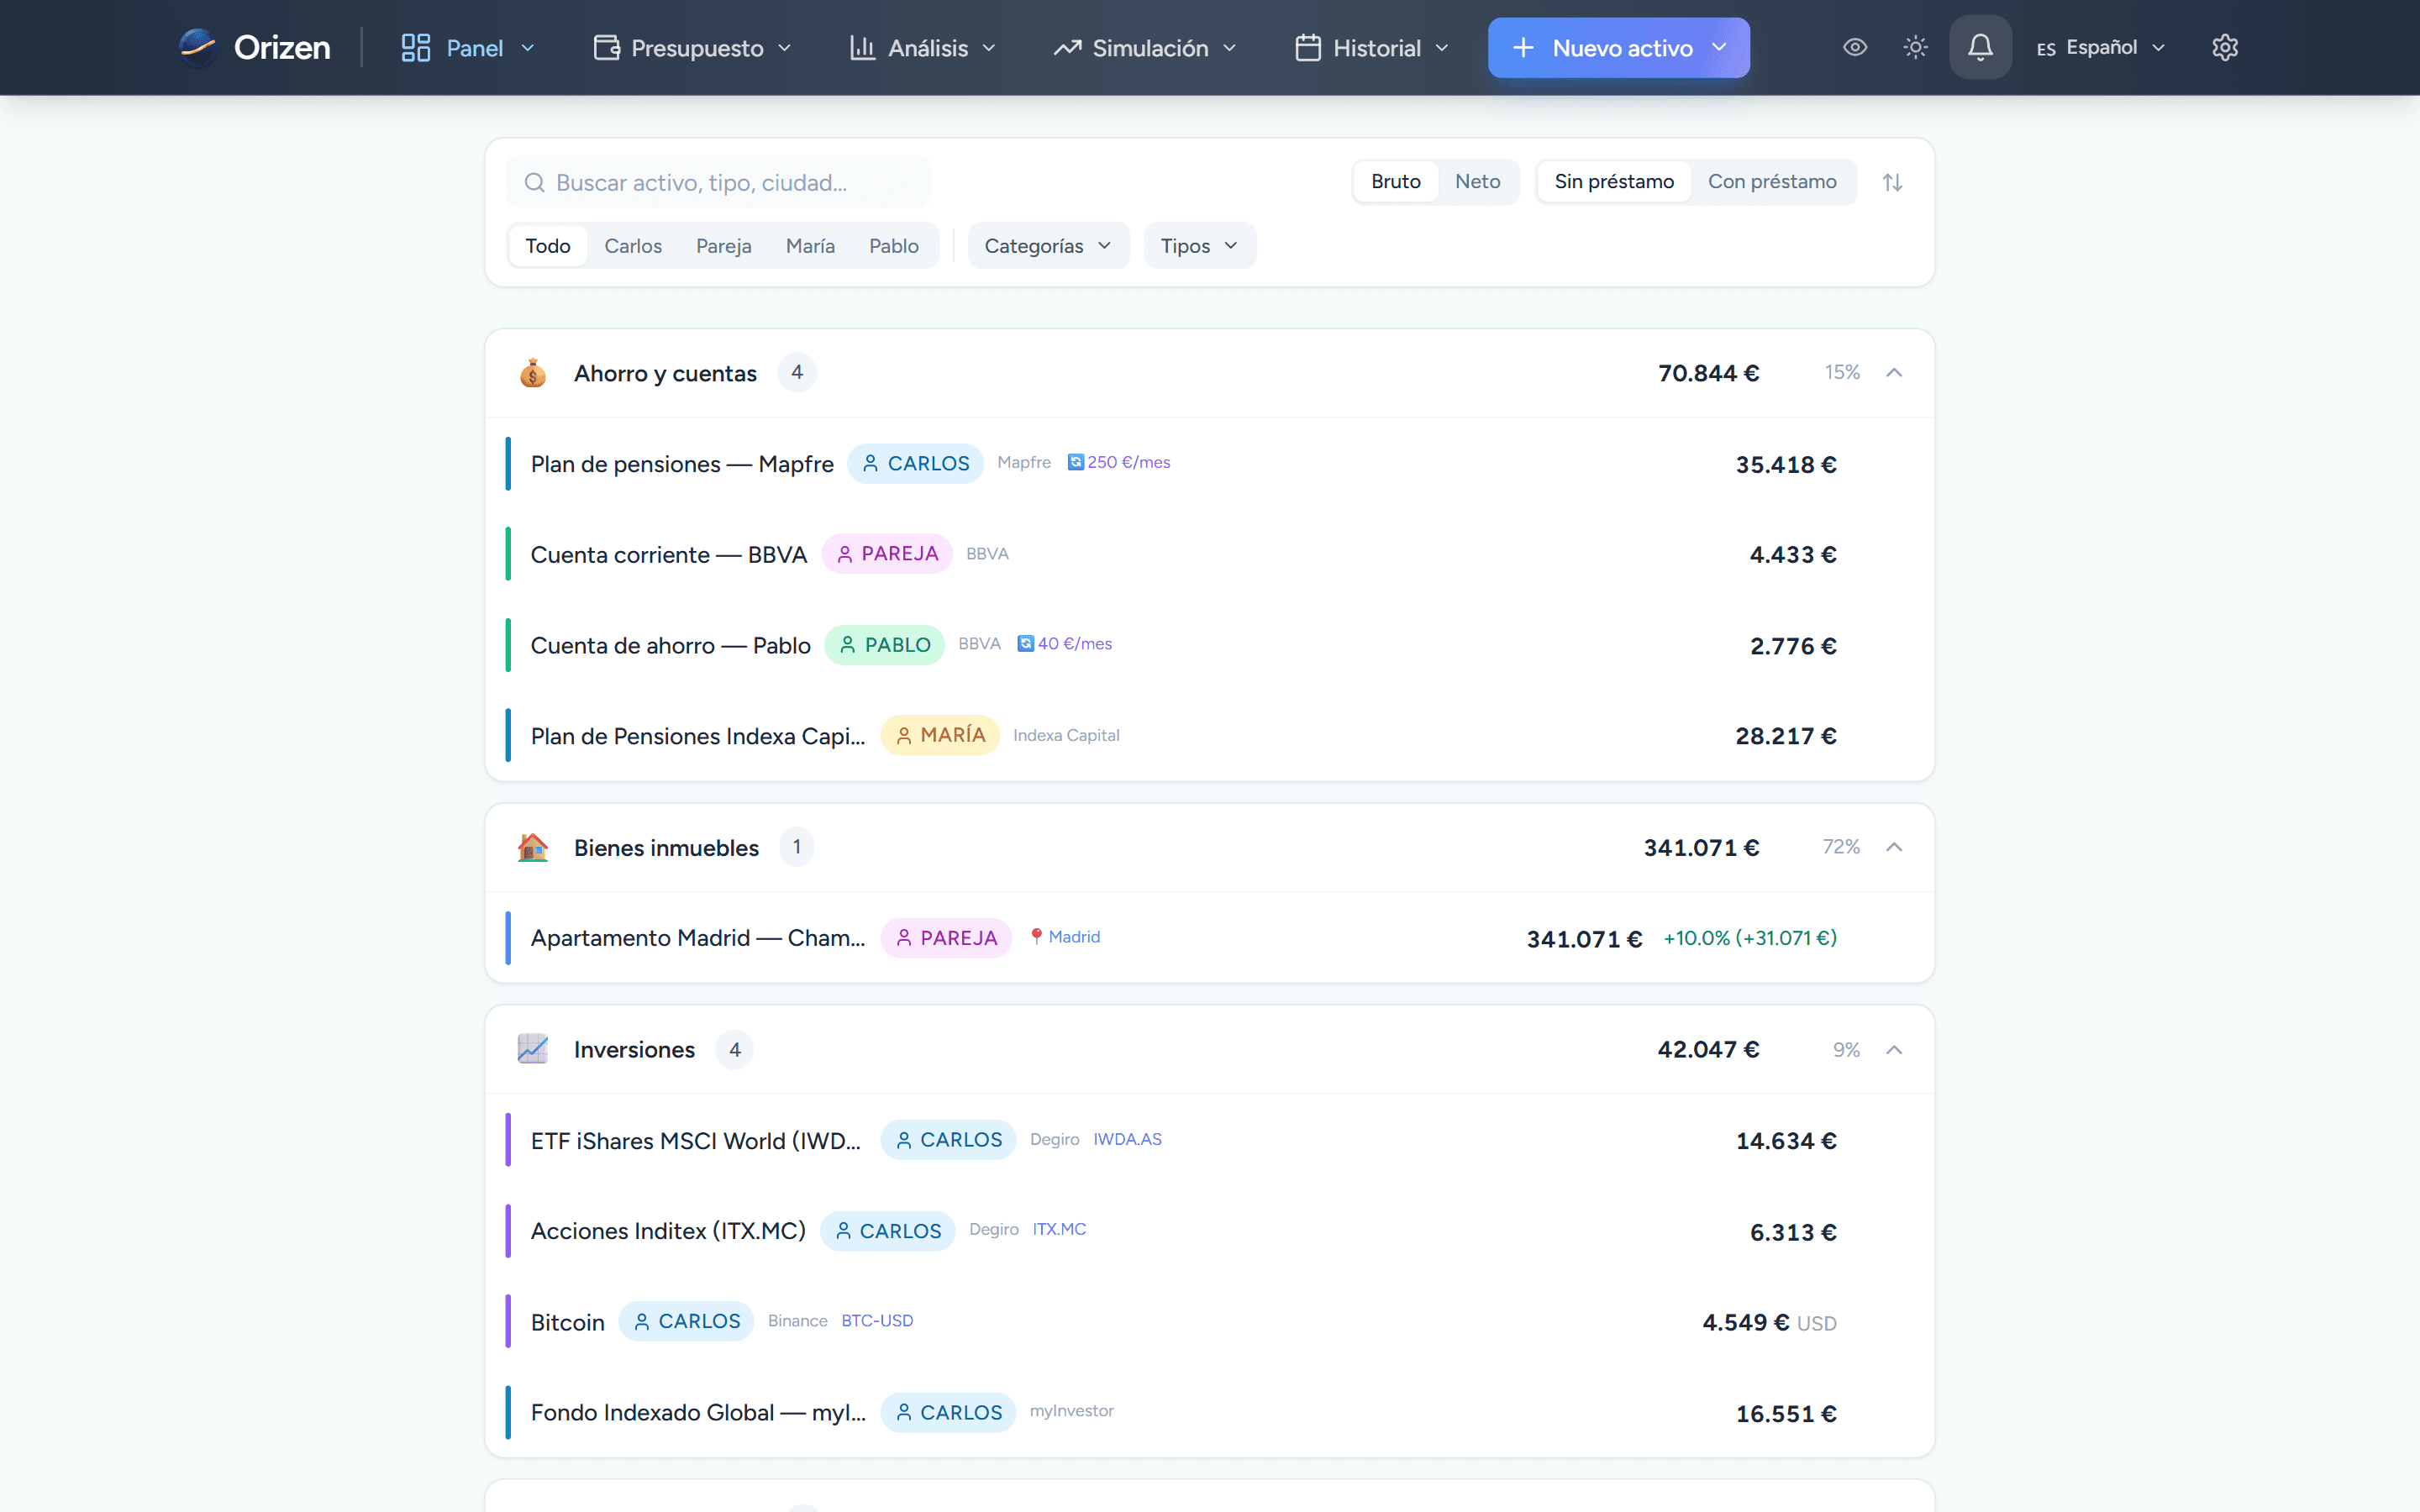Click the Panel grid icon

[x=415, y=47]
